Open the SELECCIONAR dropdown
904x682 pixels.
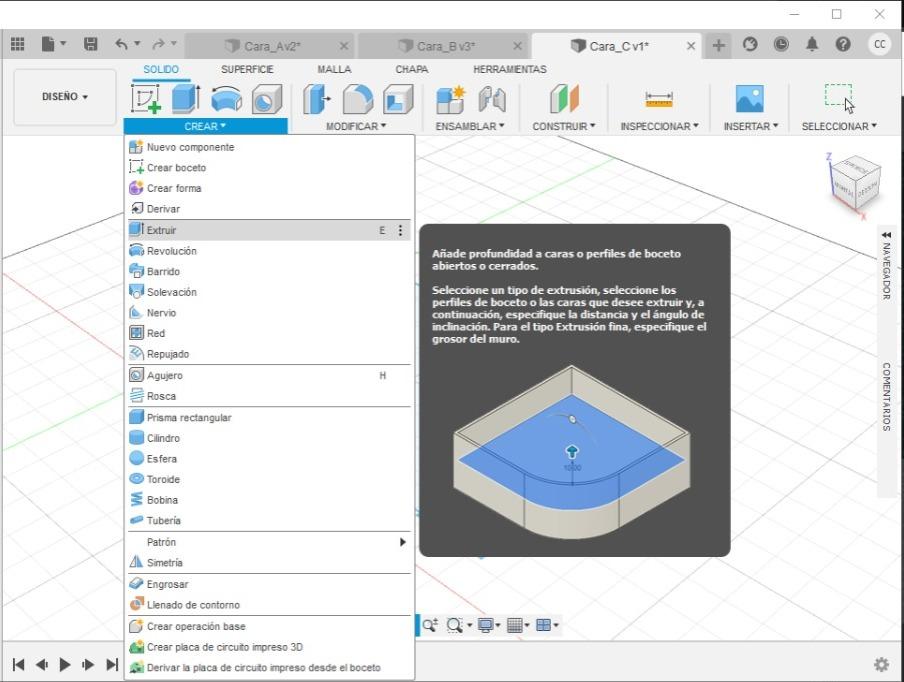839,126
